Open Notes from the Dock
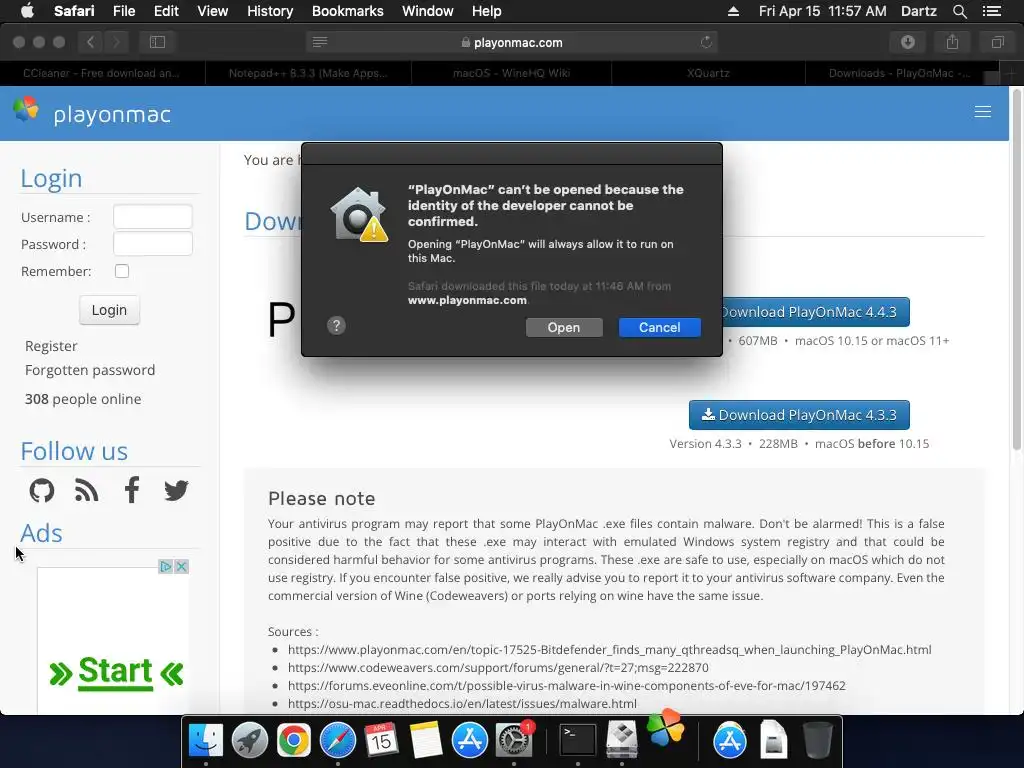The image size is (1024, 768). click(426, 741)
